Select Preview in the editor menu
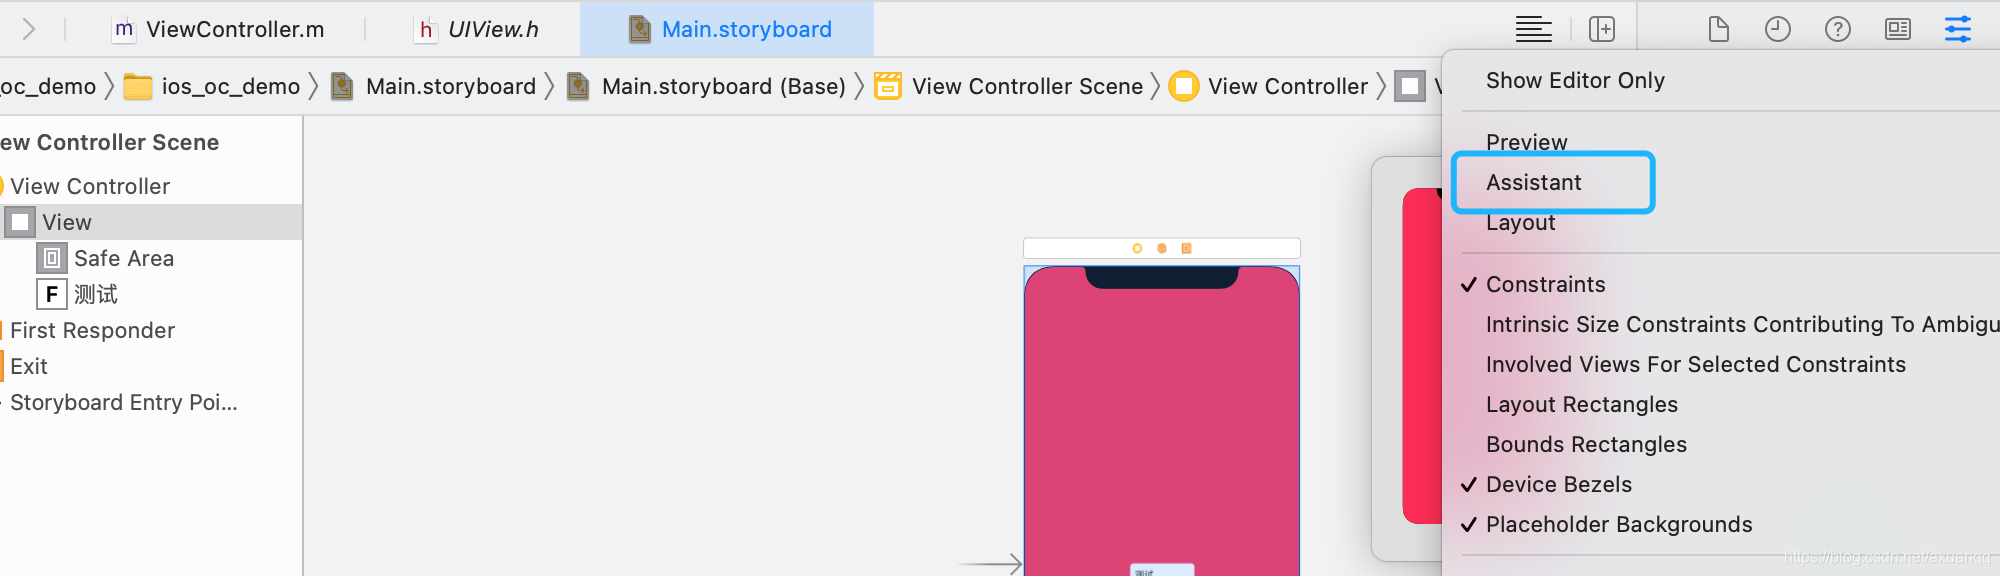 [x=1526, y=142]
